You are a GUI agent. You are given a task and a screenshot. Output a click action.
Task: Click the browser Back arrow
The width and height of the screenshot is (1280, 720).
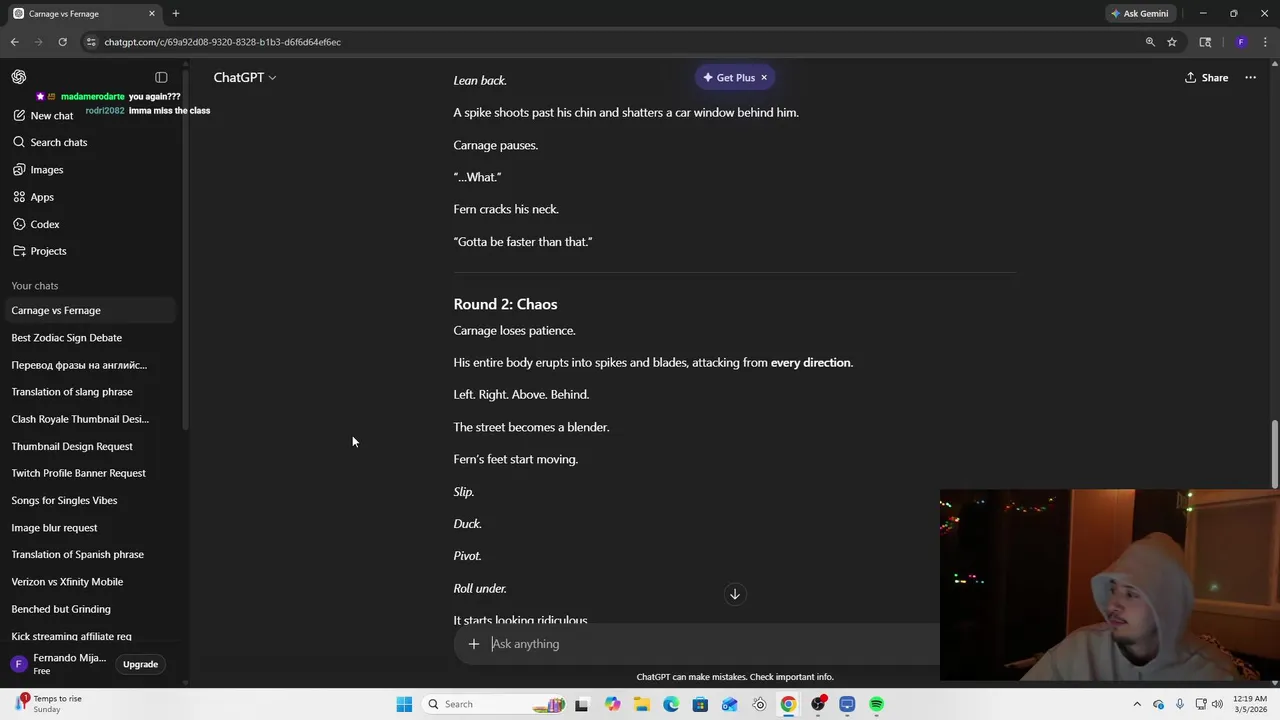14,42
